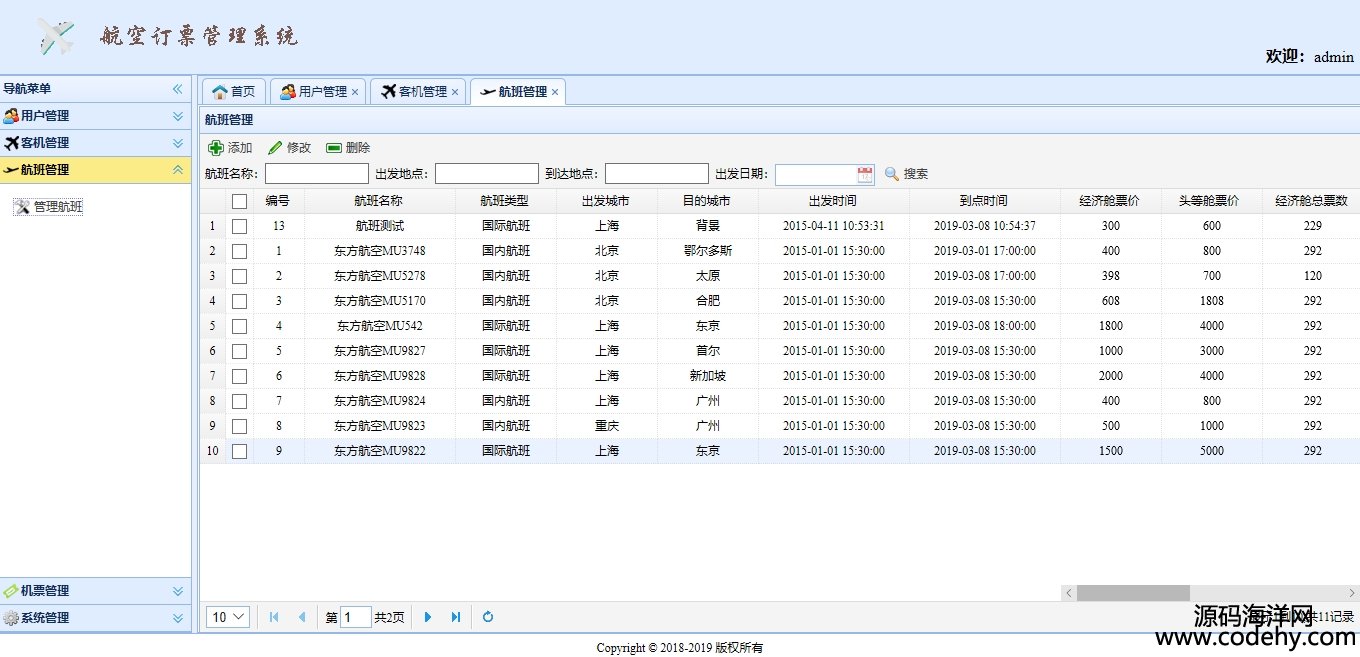The image size is (1360, 657).
Task: Click the table's horizontal scrollbar left arrow
Action: point(1069,593)
